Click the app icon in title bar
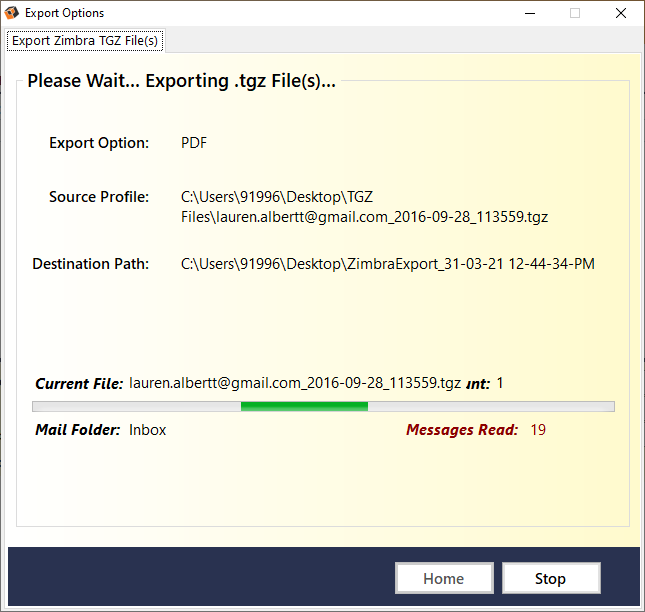The height and width of the screenshot is (612, 645). click(x=12, y=13)
